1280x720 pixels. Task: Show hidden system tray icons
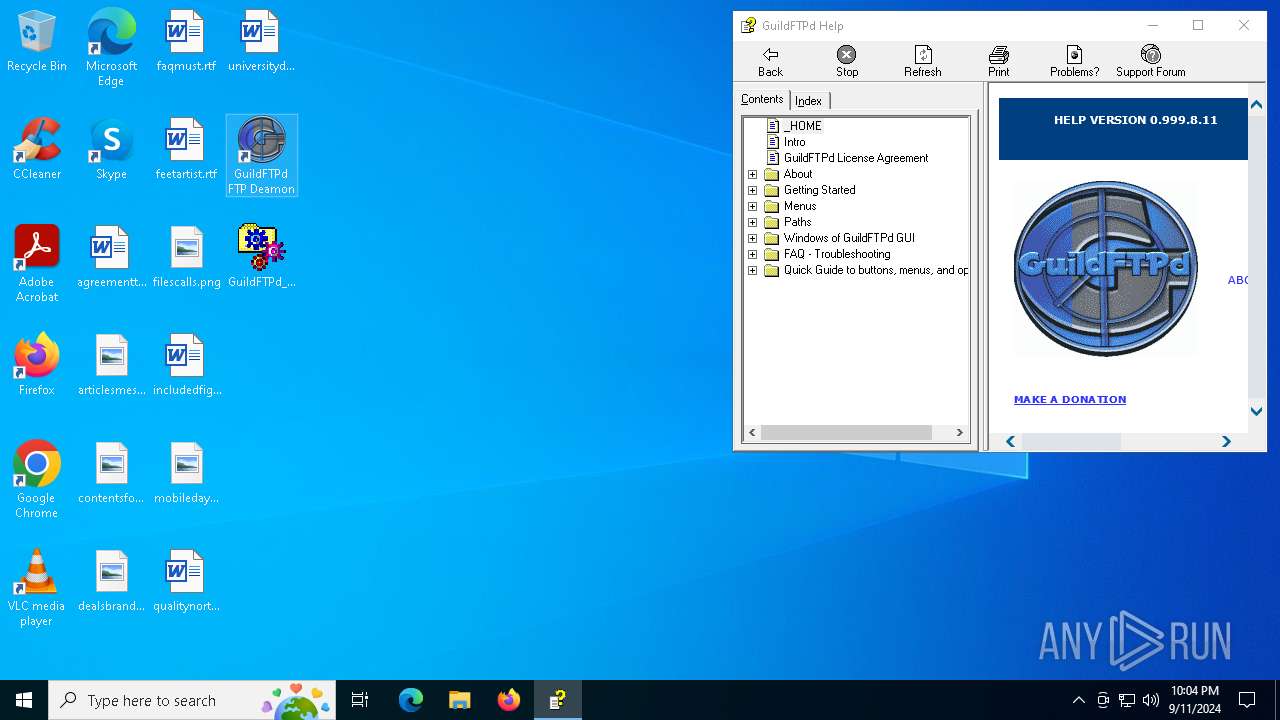(x=1078, y=700)
